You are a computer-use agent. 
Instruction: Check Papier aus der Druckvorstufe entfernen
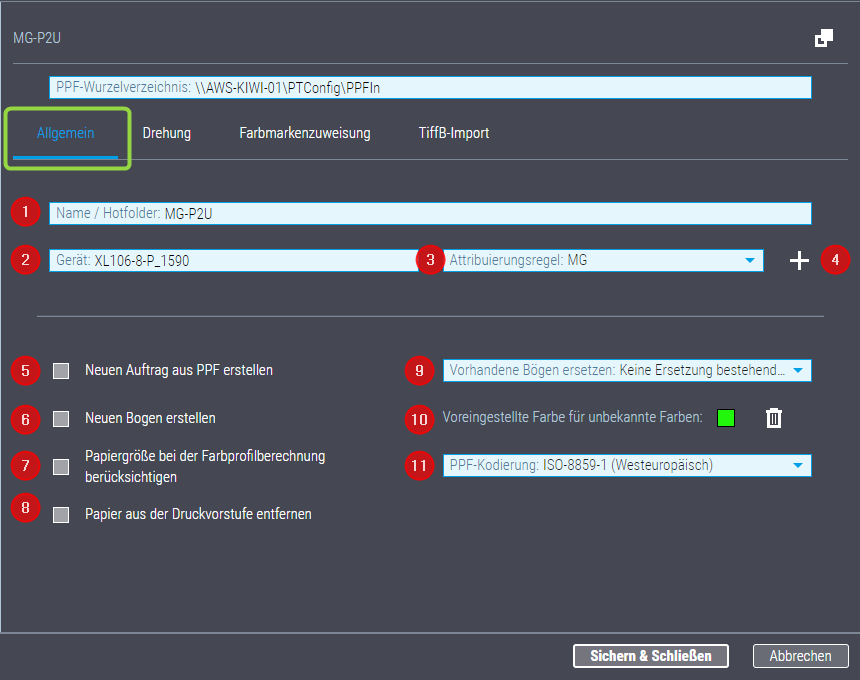(60, 514)
